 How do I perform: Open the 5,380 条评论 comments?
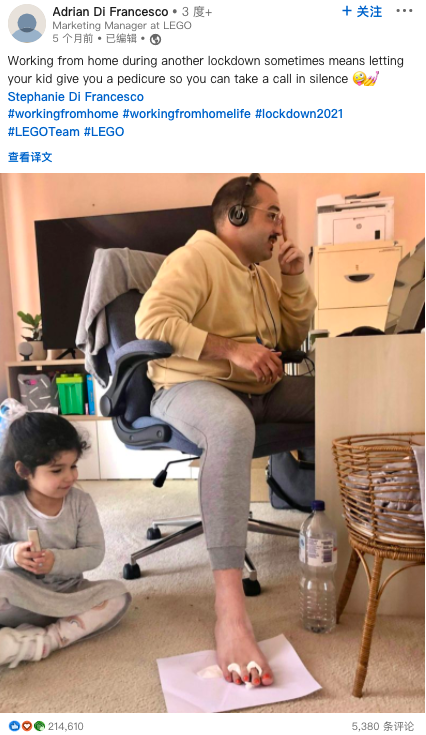[383, 726]
